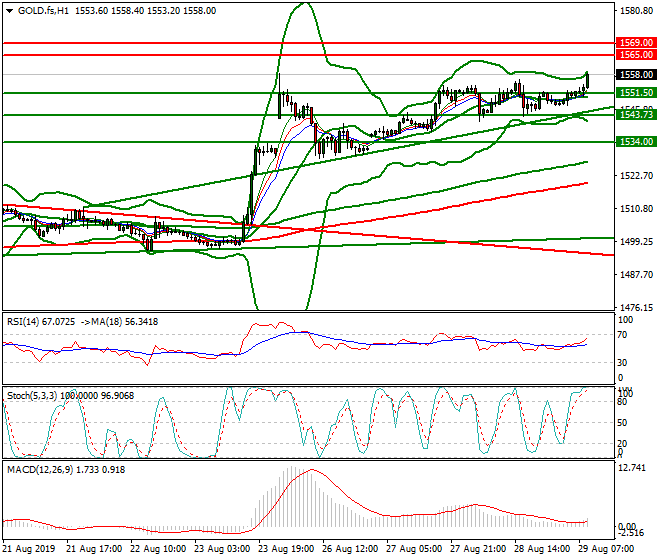
Task: Select the 23 Aug 03:00 time label
Action: [222, 549]
